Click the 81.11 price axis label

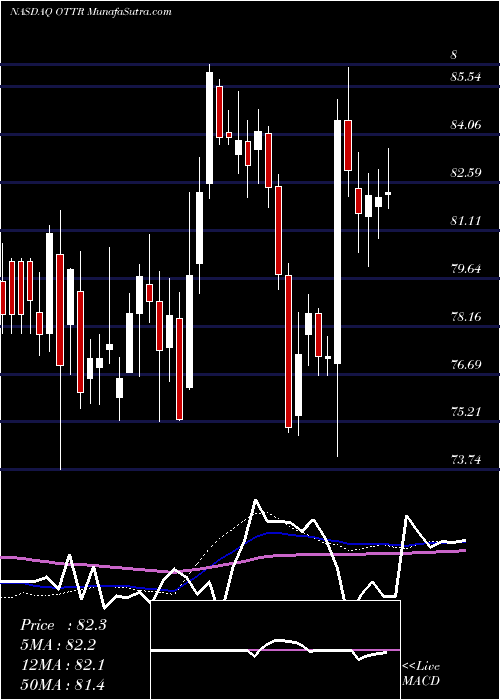point(467,221)
